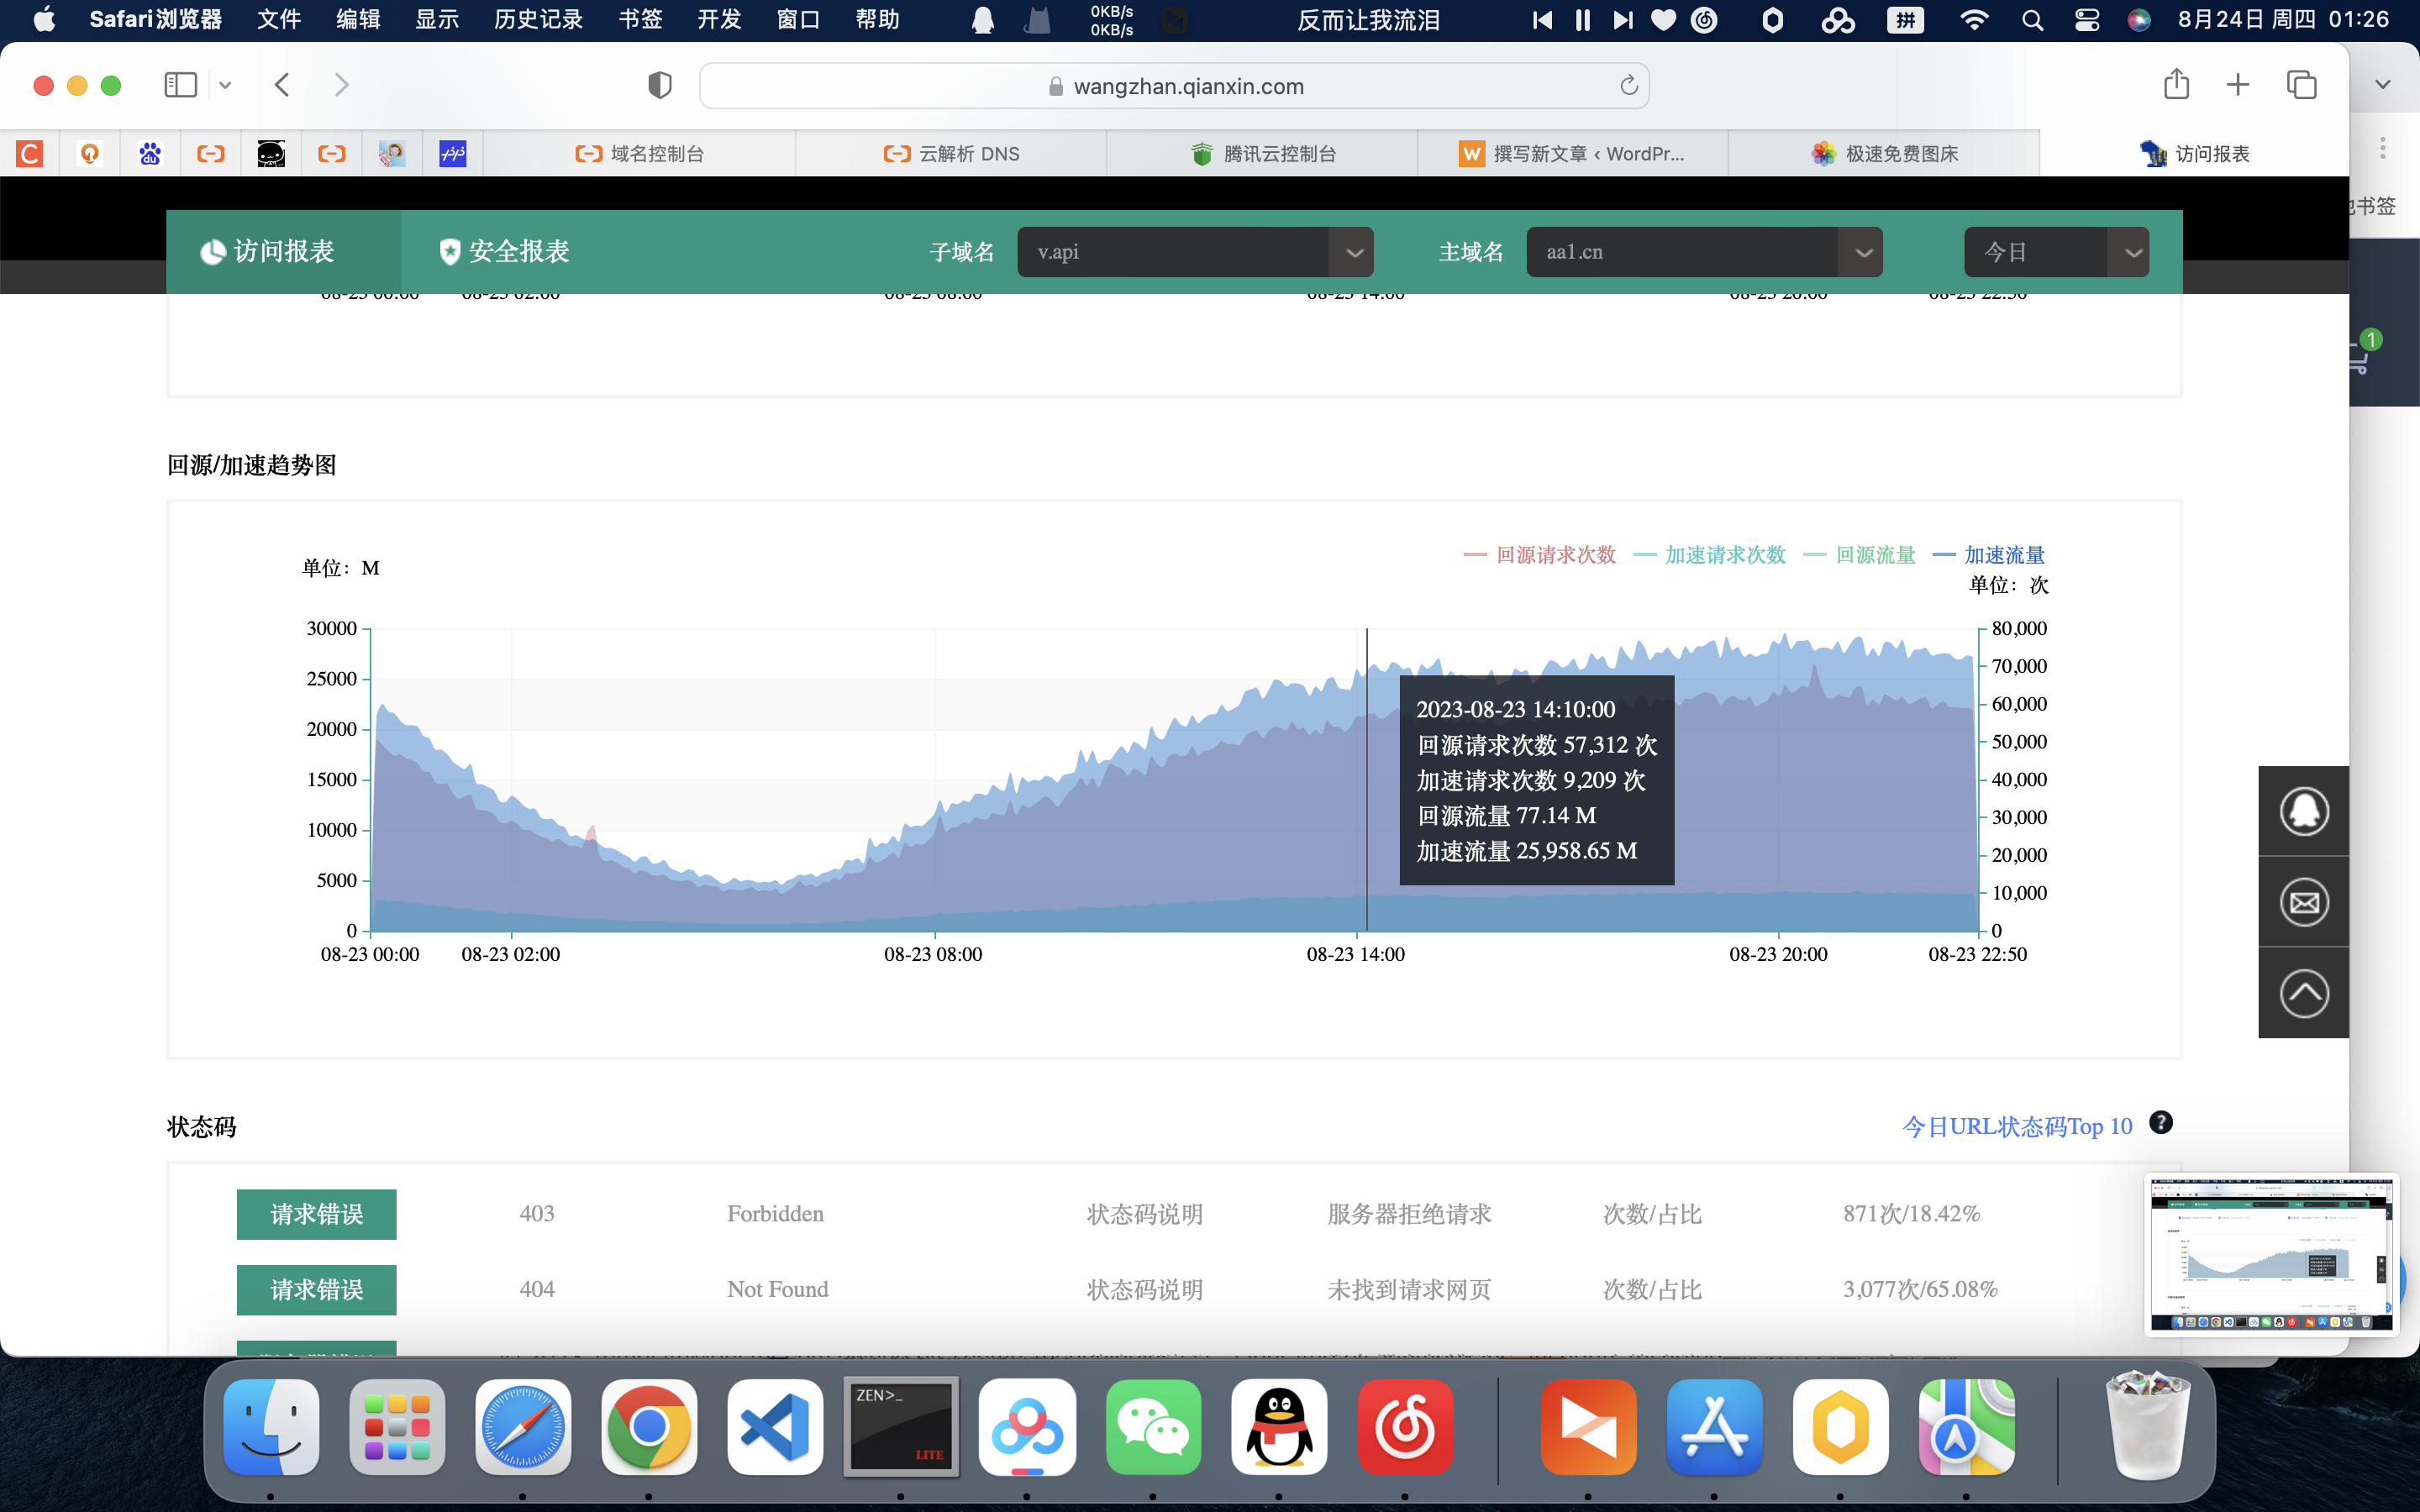The width and height of the screenshot is (2420, 1512).
Task: Open sidebar options chevron in Safari
Action: tap(225, 85)
